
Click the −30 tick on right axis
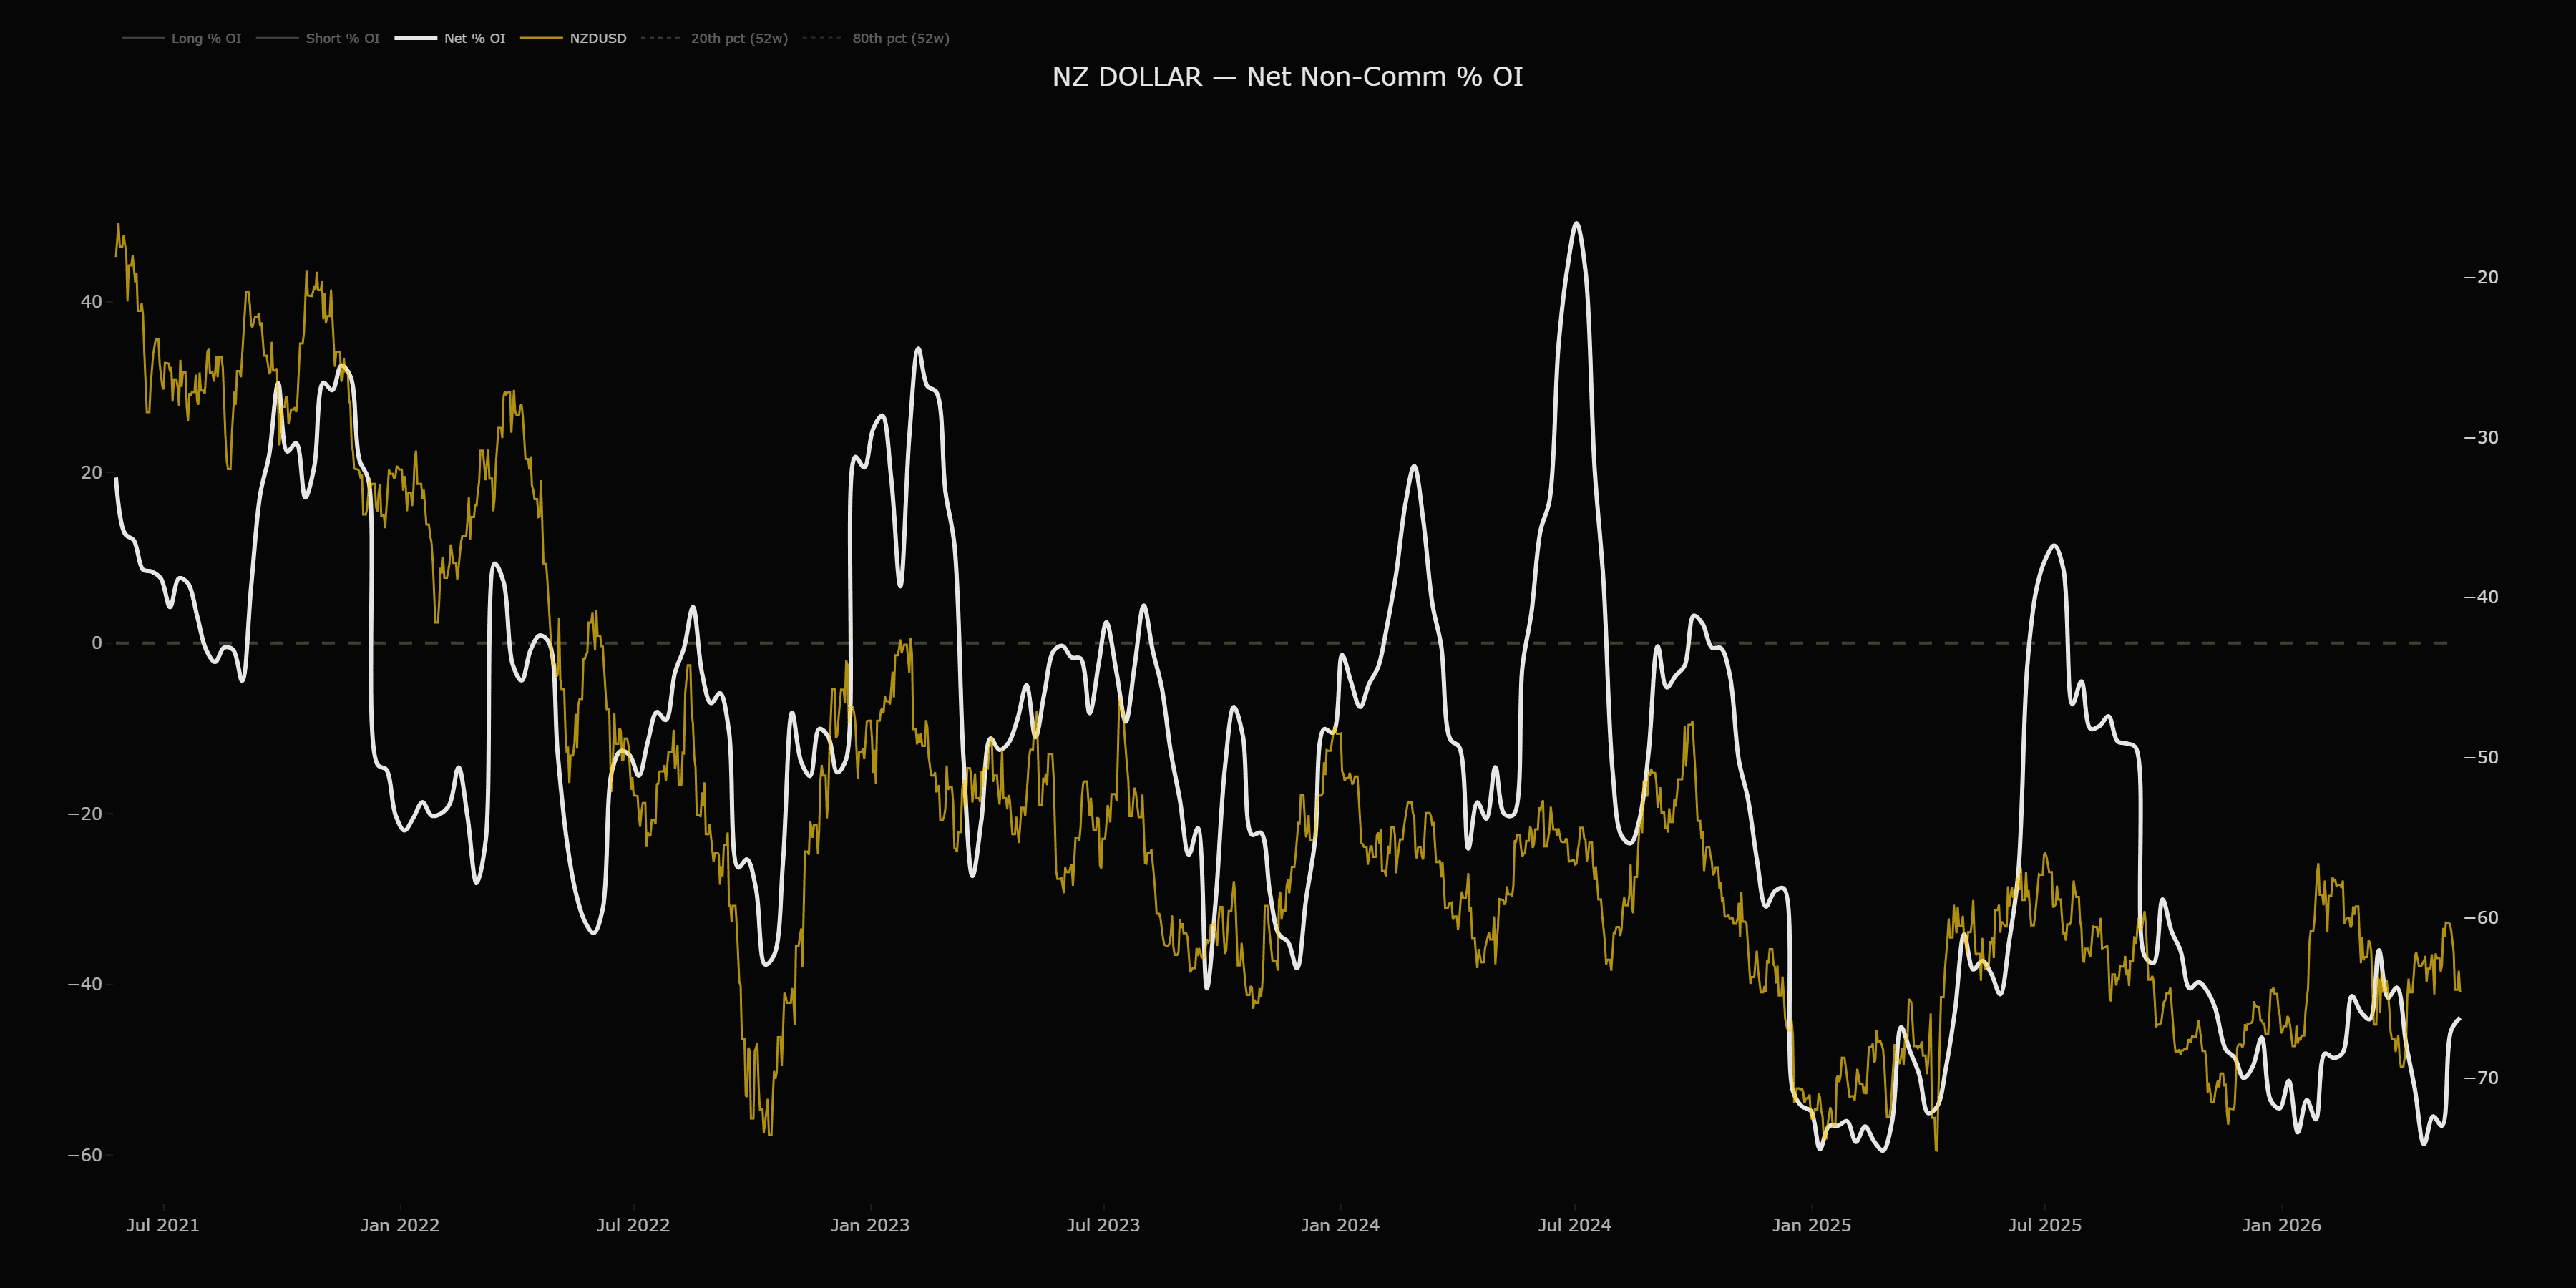2481,437
